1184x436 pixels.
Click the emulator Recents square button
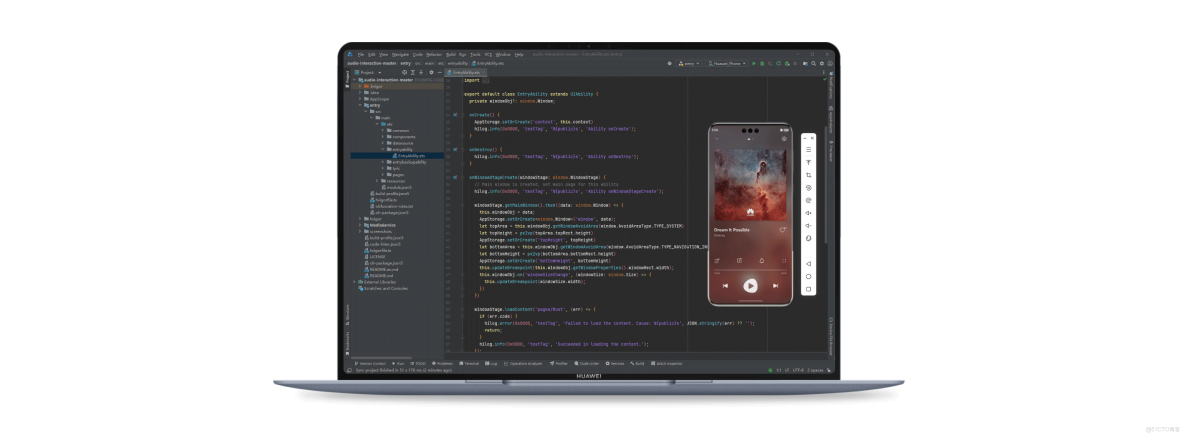(x=809, y=289)
